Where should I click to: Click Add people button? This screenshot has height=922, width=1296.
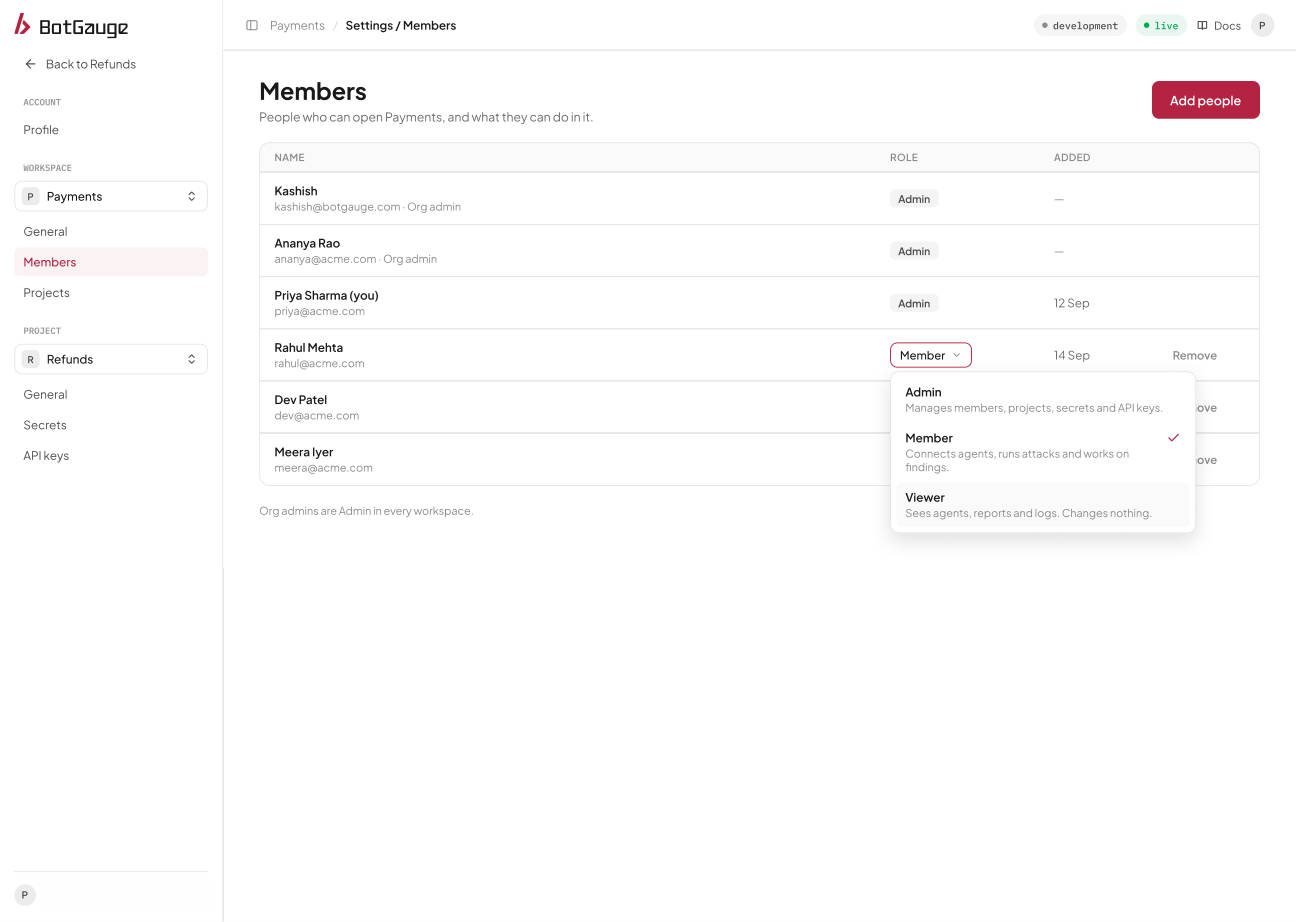click(1205, 100)
